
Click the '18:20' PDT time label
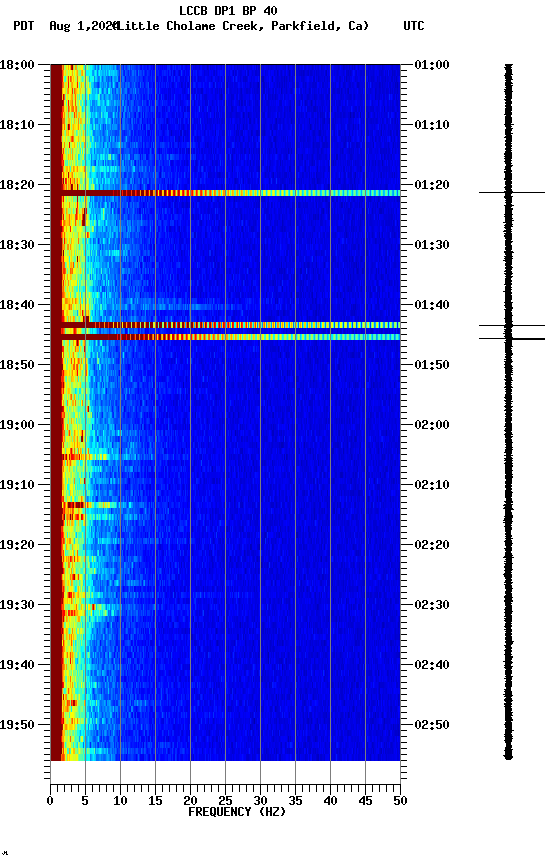click(x=17, y=185)
